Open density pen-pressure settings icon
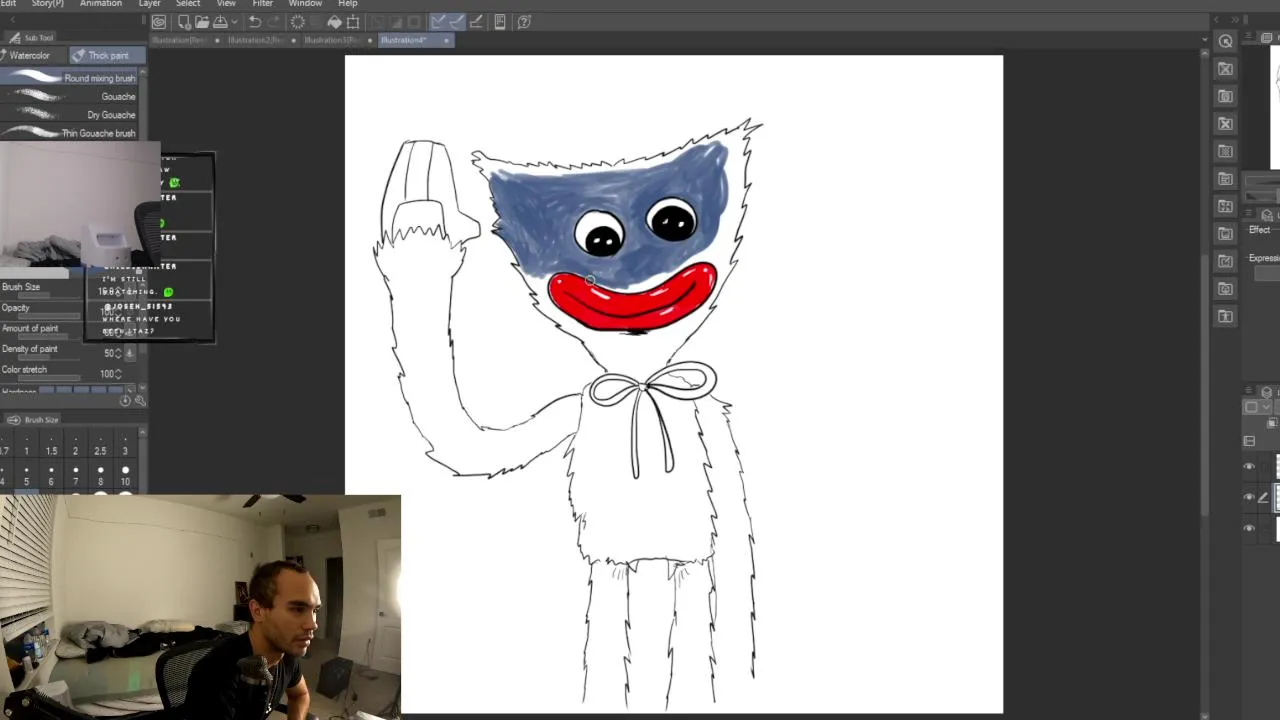 [130, 353]
